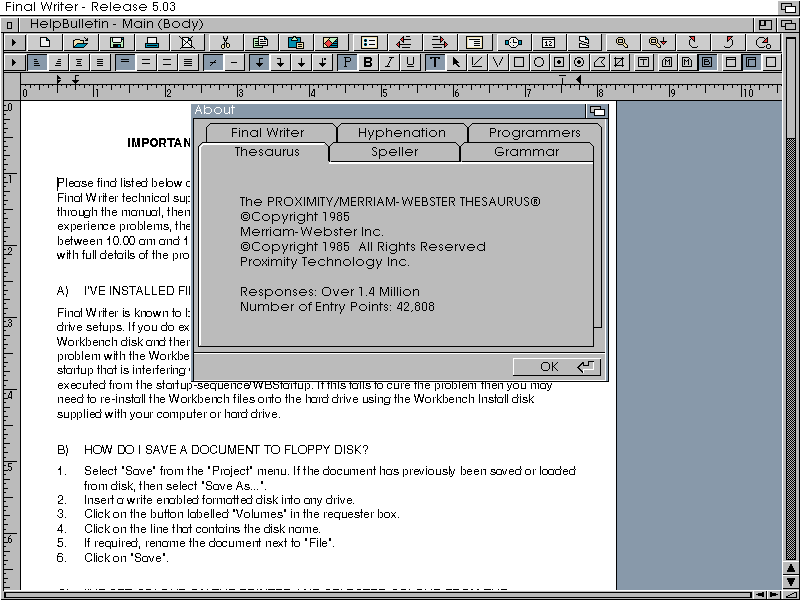Click the circular arrow with dot icon
Screen dimensions: 800x600
(x=764, y=42)
